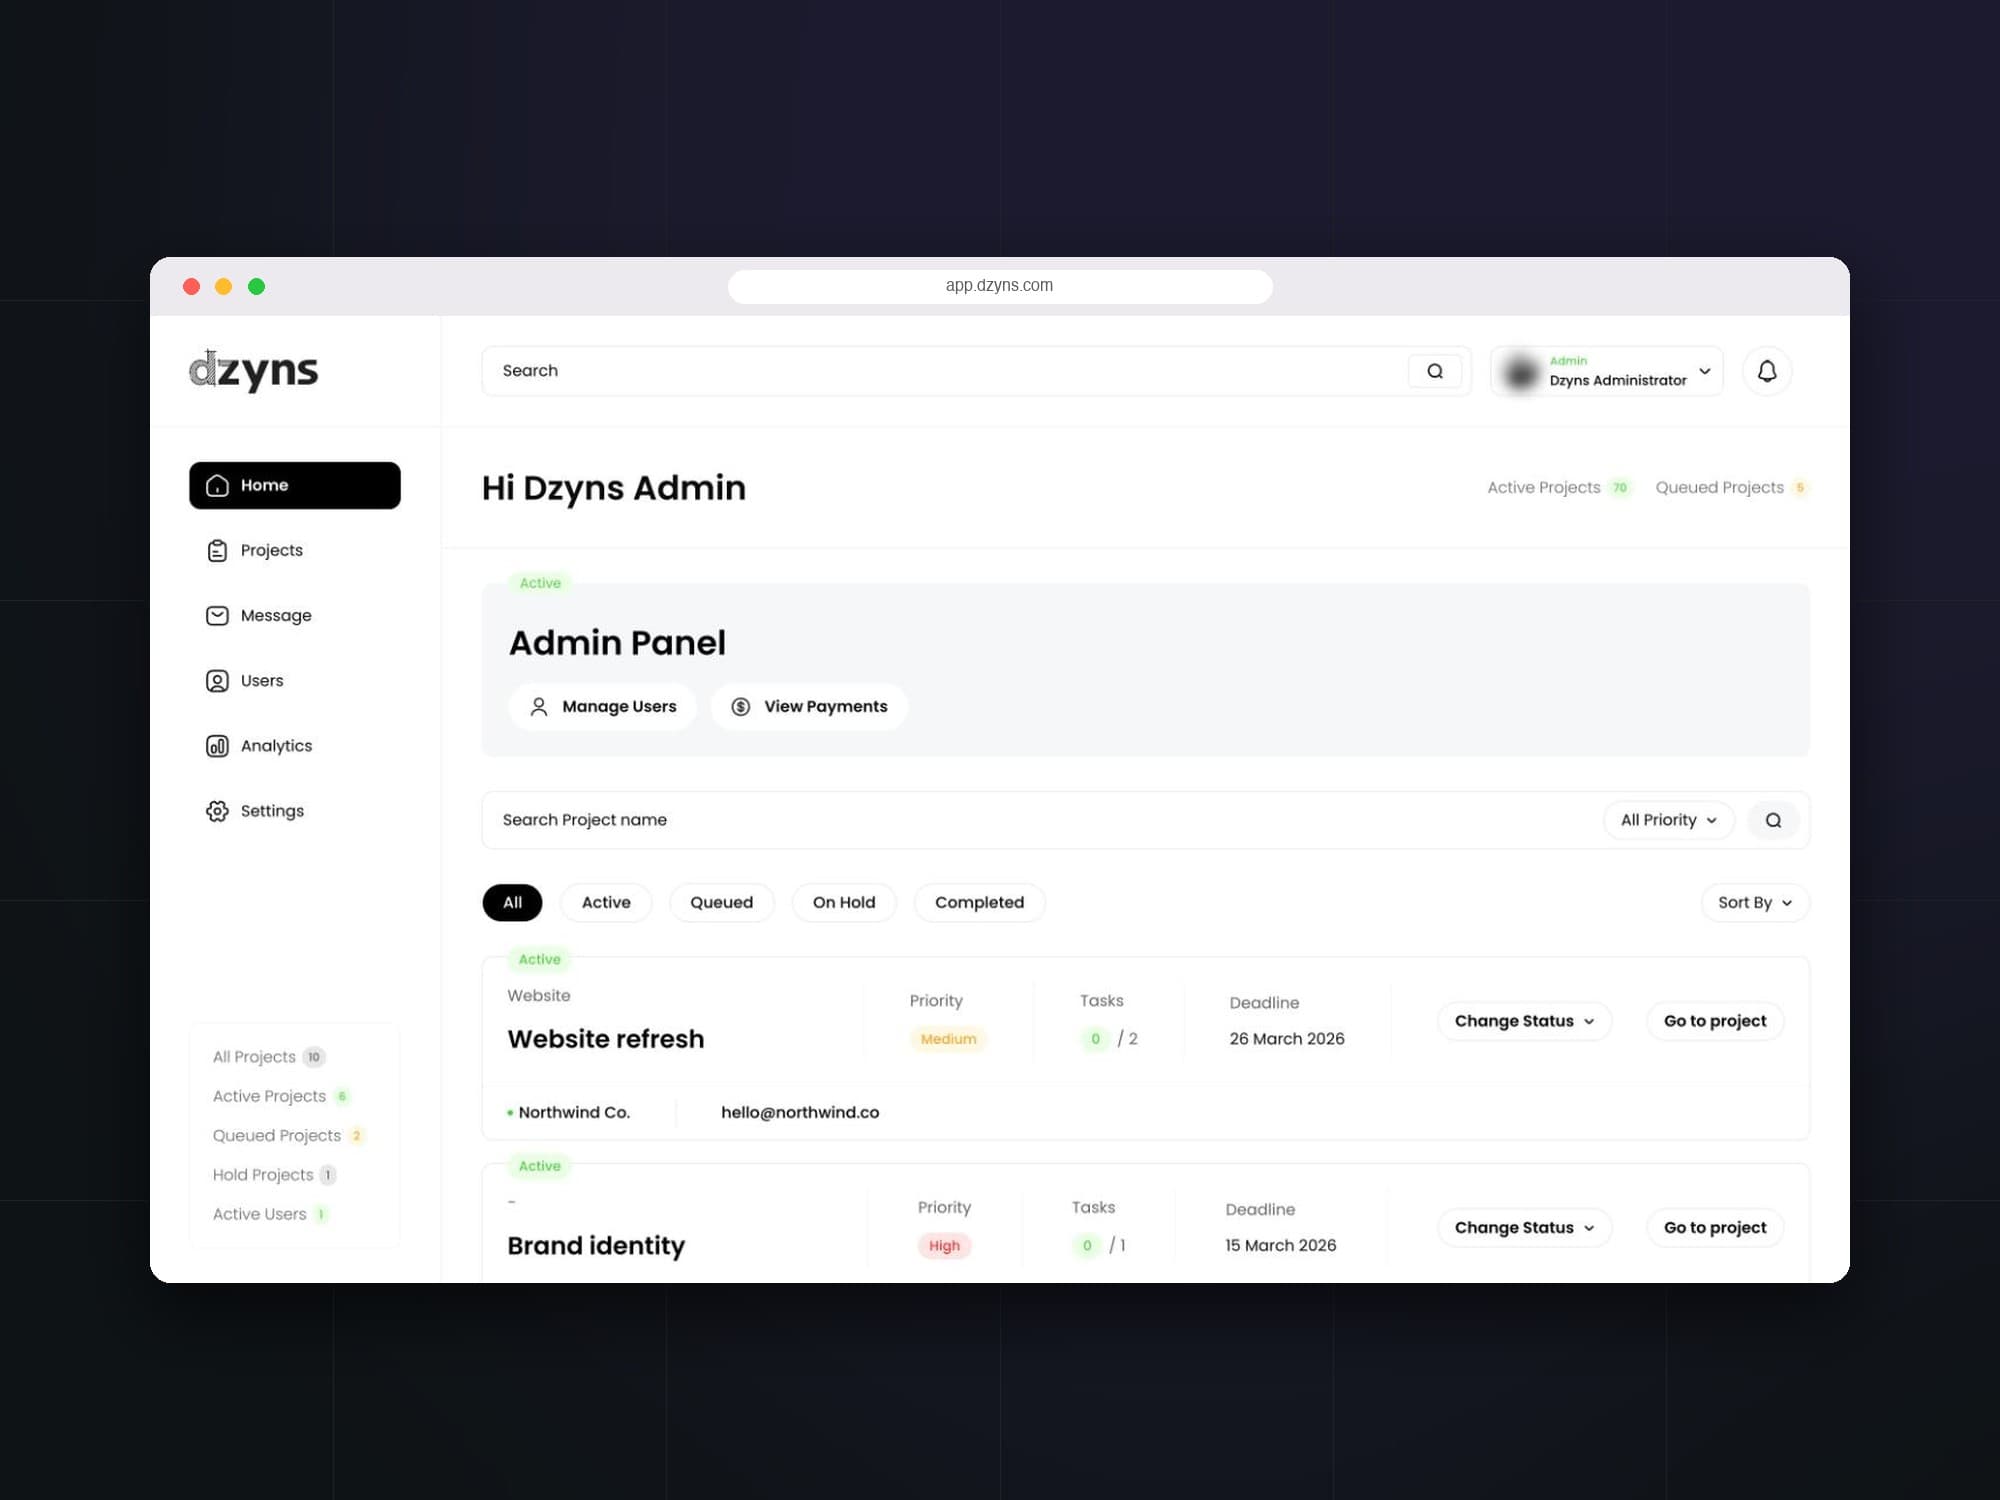Go to project Website refresh
The width and height of the screenshot is (2000, 1500).
click(1714, 1021)
